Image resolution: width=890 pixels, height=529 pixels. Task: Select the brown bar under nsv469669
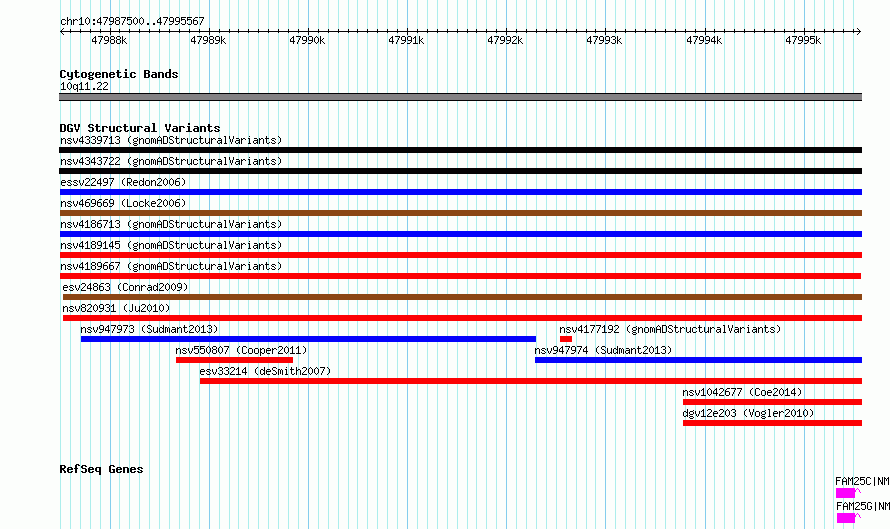coord(460,213)
